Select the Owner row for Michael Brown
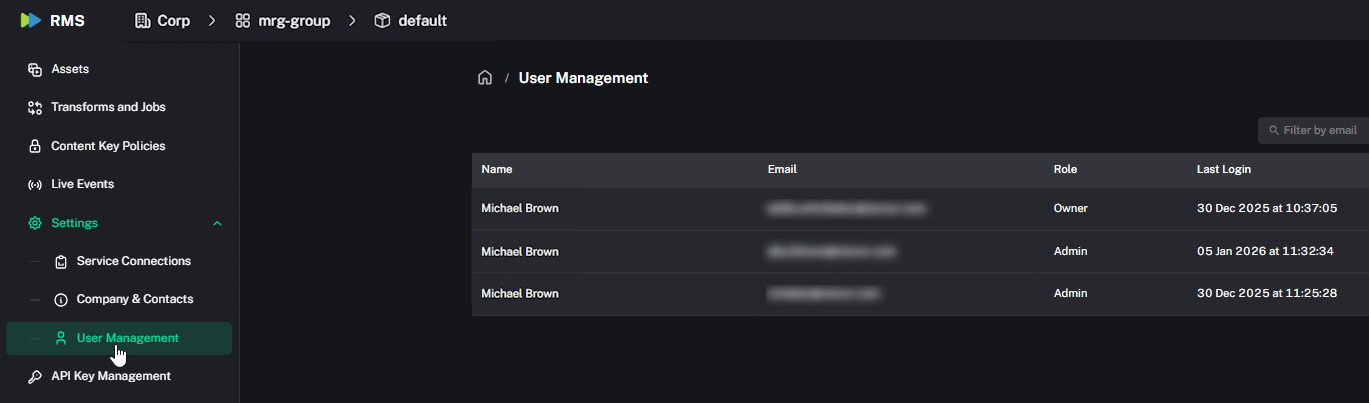The image size is (1369, 403). pos(920,209)
